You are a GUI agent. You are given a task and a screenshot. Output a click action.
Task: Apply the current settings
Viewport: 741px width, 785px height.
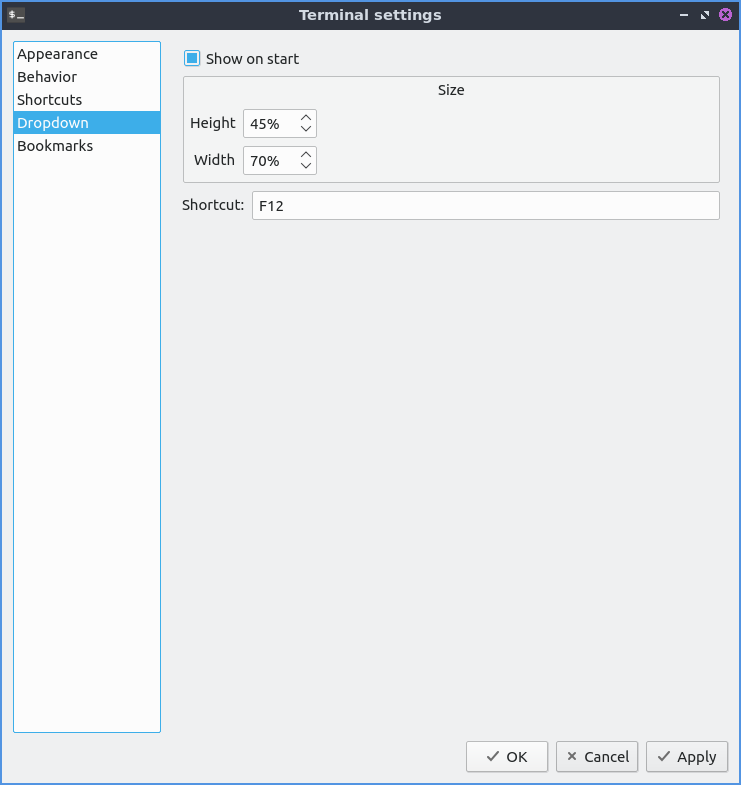tap(686, 757)
